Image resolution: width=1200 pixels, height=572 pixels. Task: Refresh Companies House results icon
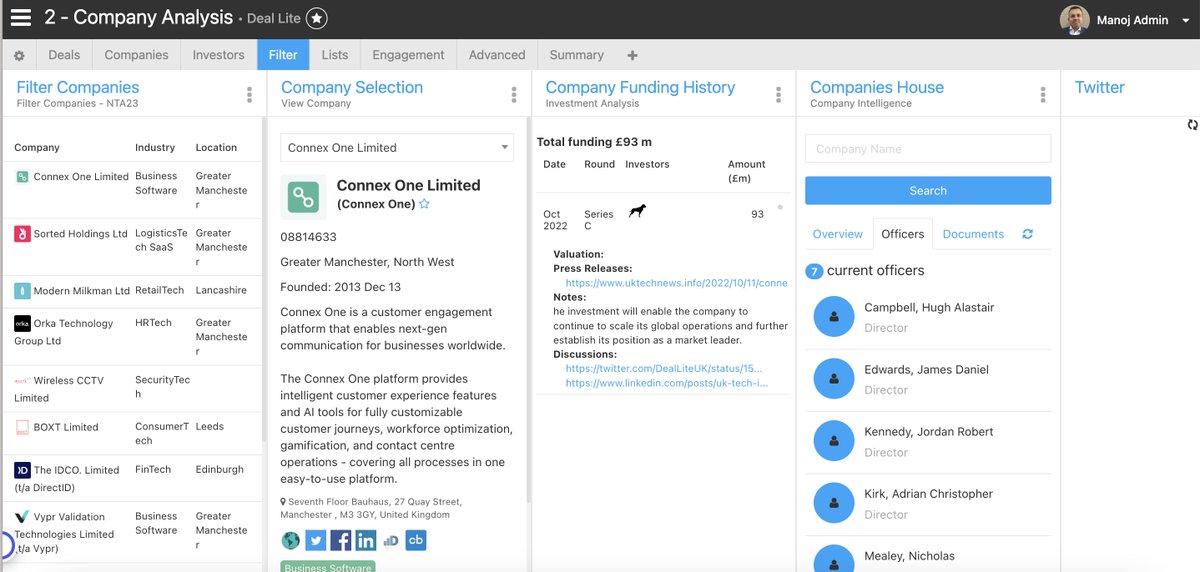coord(1027,234)
